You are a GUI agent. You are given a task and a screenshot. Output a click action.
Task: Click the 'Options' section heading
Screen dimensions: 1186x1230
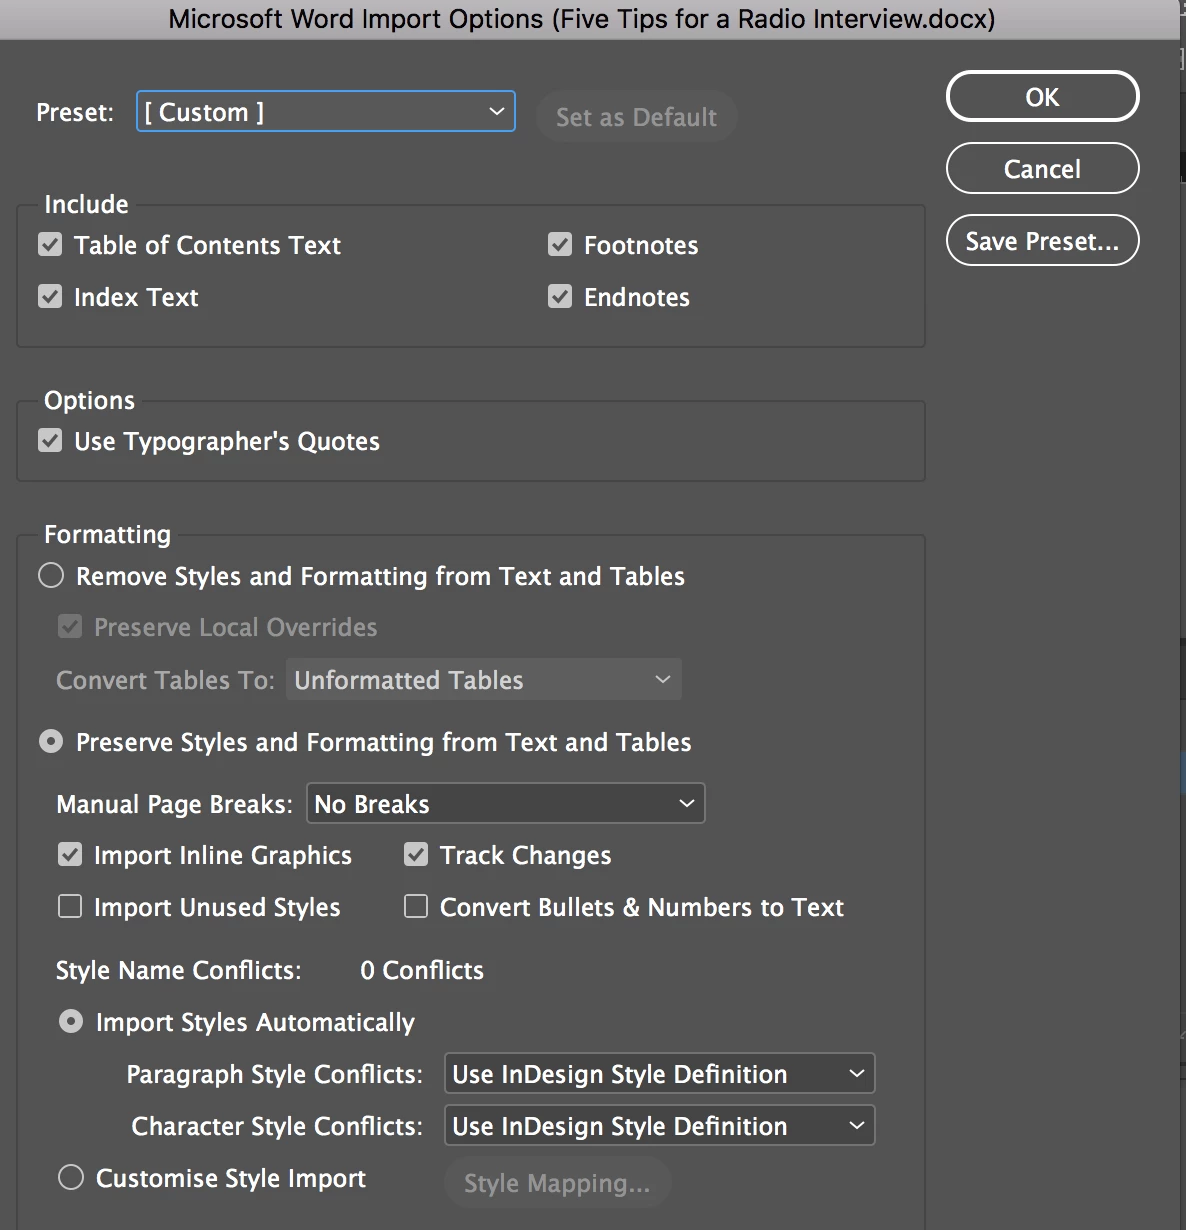tap(89, 401)
